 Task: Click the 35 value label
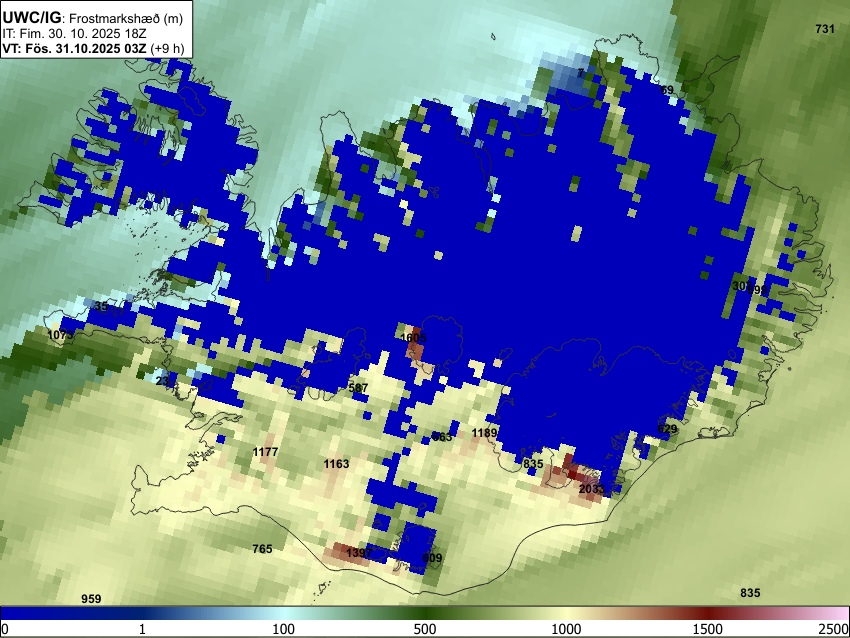click(101, 306)
